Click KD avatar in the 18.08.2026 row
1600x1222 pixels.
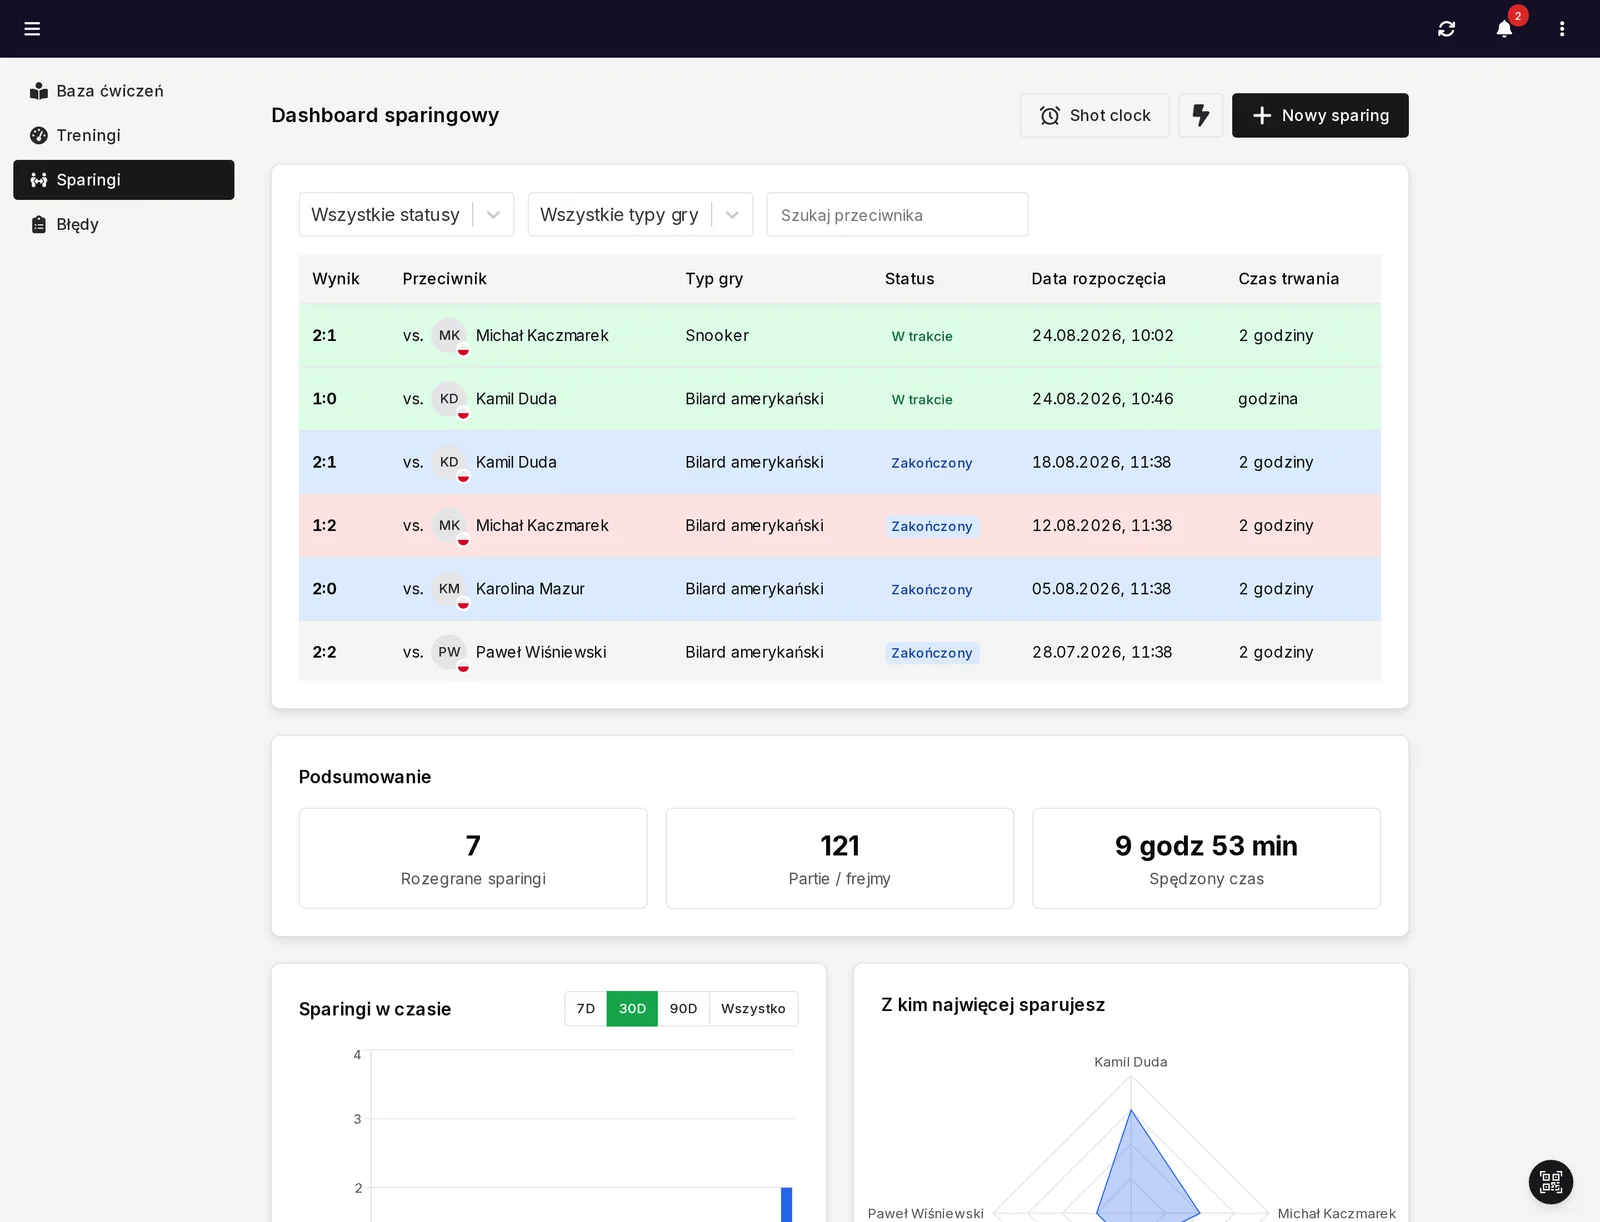pos(450,462)
